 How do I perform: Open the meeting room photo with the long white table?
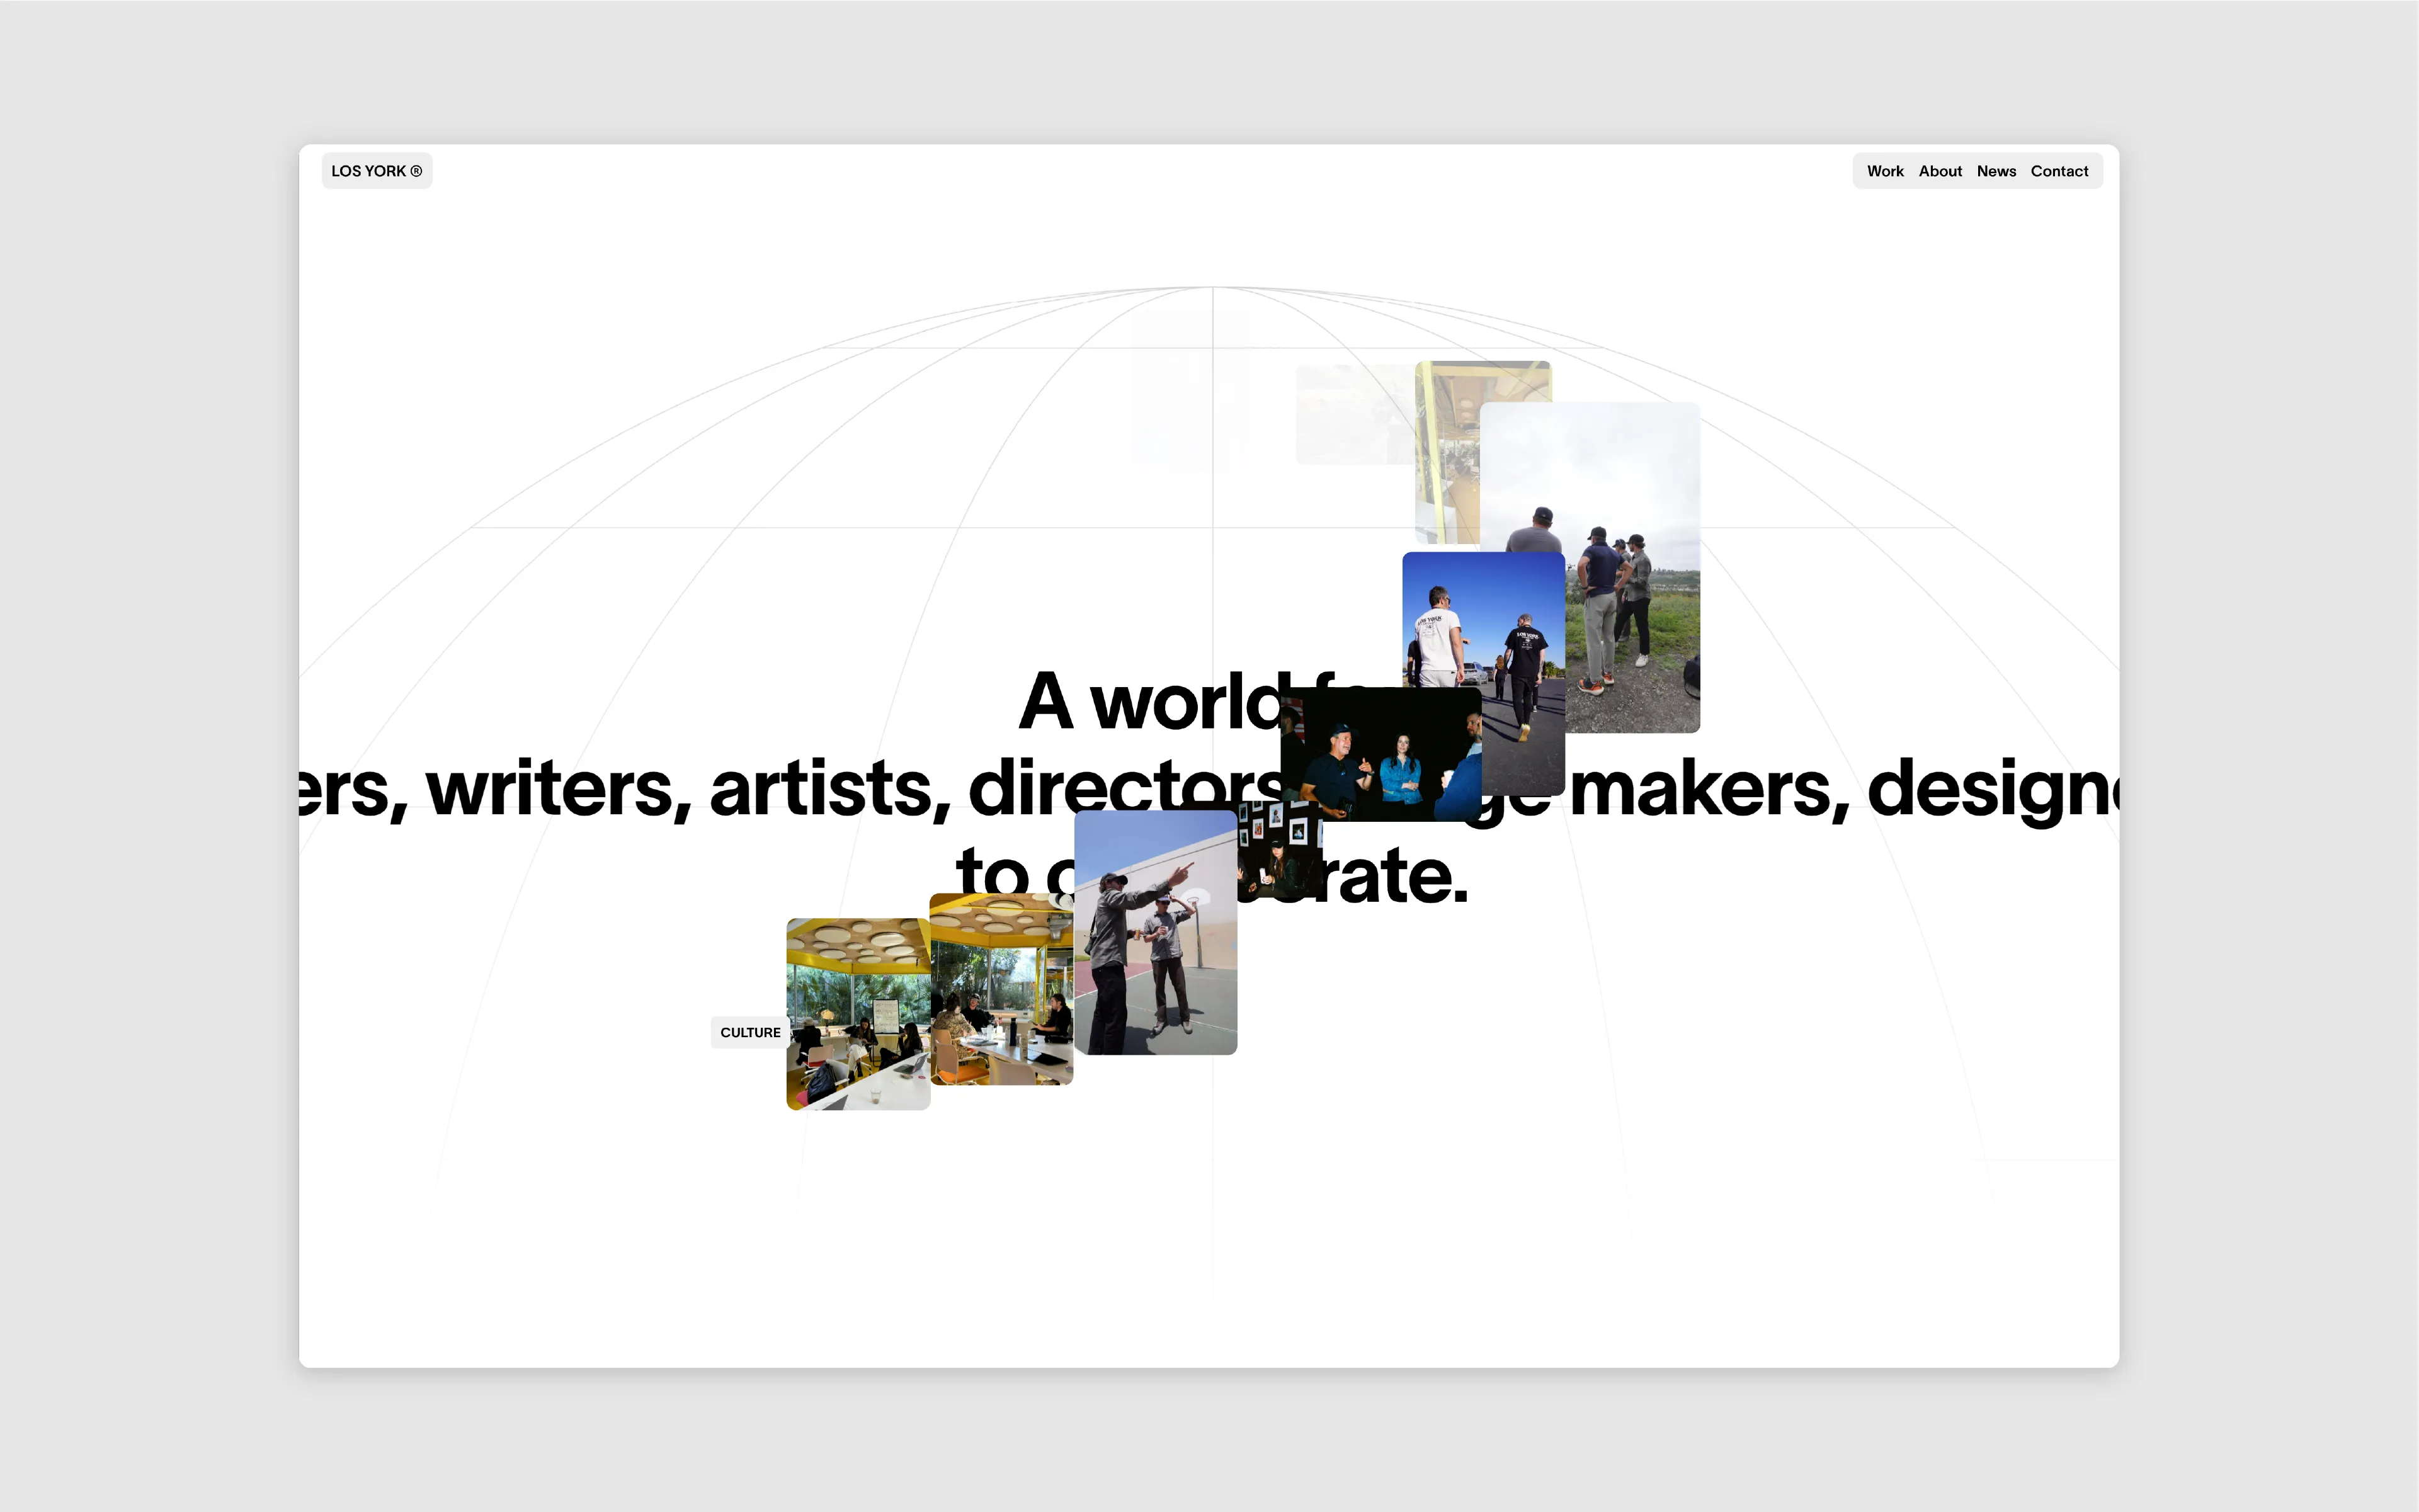pos(1001,989)
